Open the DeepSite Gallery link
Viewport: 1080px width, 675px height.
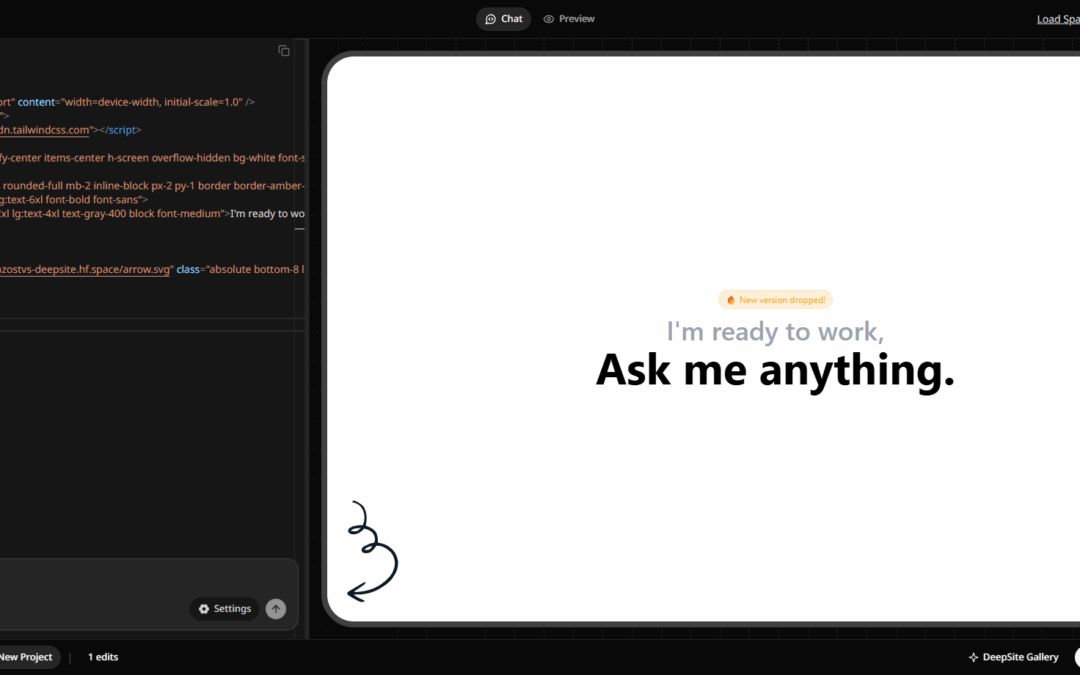[x=1013, y=657]
